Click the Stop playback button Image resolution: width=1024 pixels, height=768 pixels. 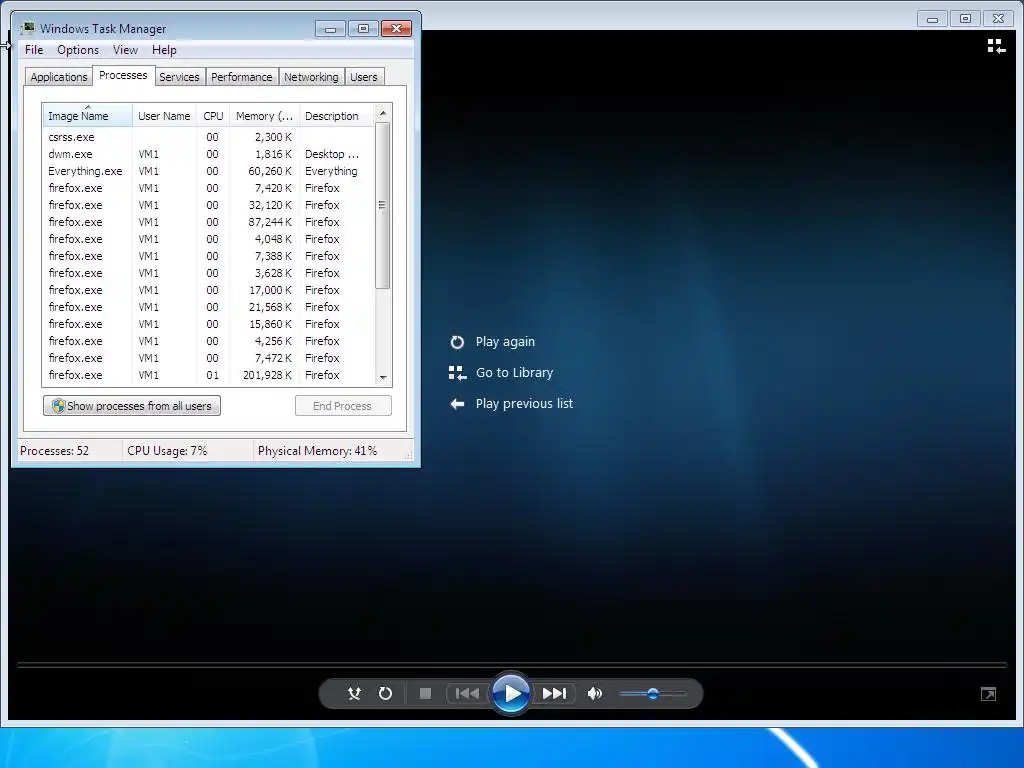425,694
